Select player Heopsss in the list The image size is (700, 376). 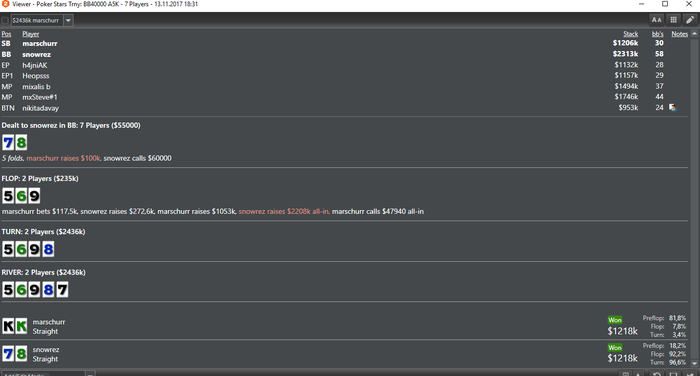click(36, 76)
